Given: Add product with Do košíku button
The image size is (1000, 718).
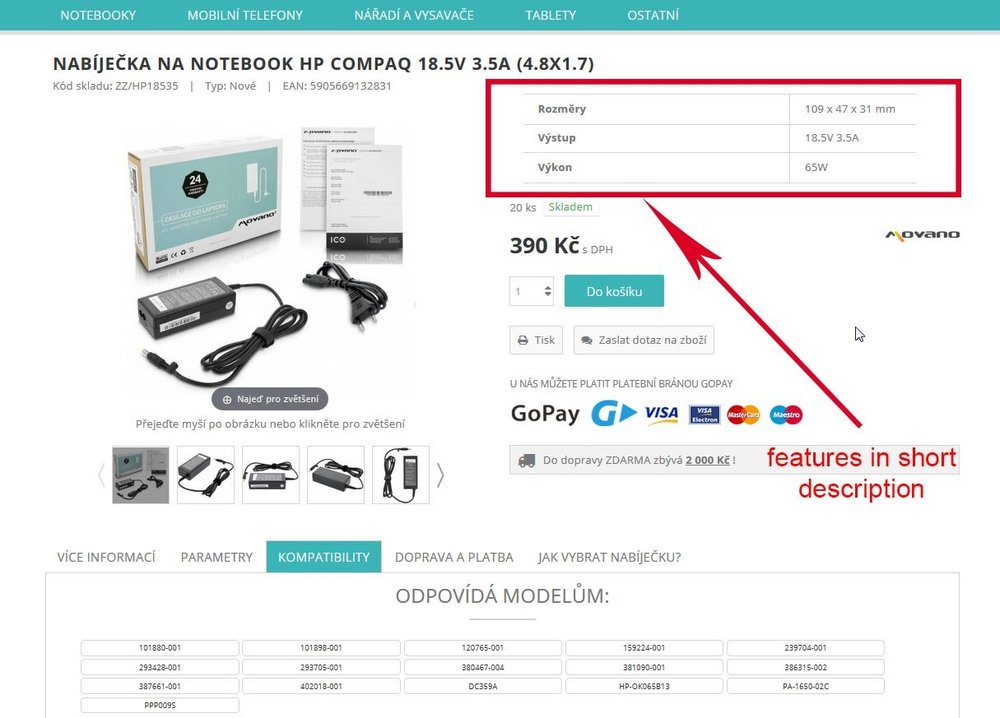Looking at the screenshot, I should [x=614, y=291].
